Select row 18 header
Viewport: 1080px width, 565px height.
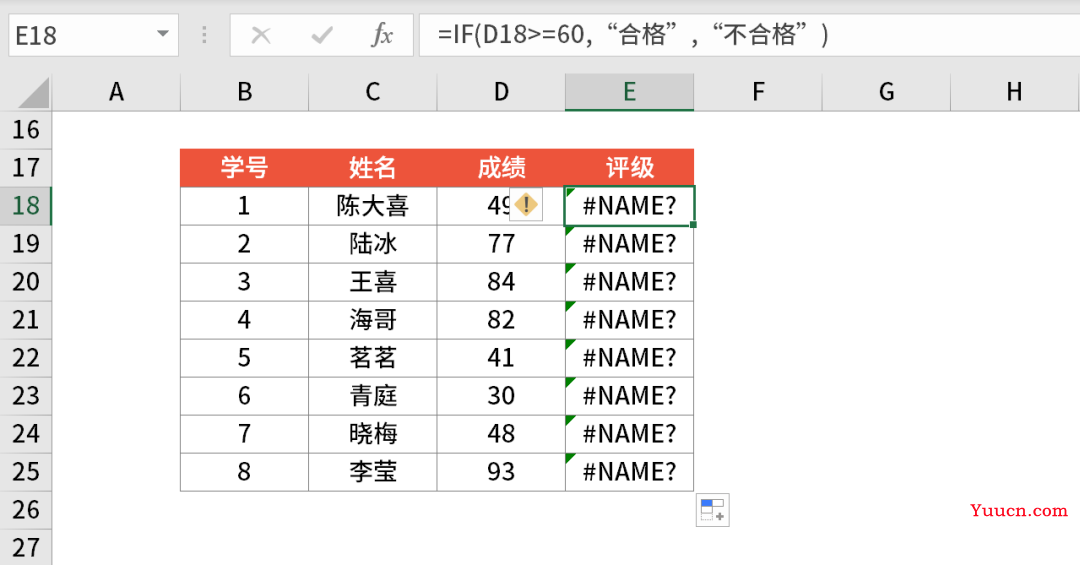[25, 205]
